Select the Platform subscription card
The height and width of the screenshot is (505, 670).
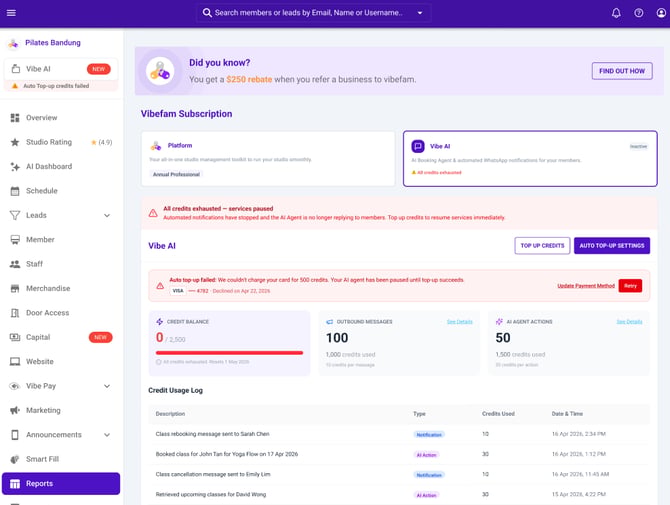[x=268, y=159]
